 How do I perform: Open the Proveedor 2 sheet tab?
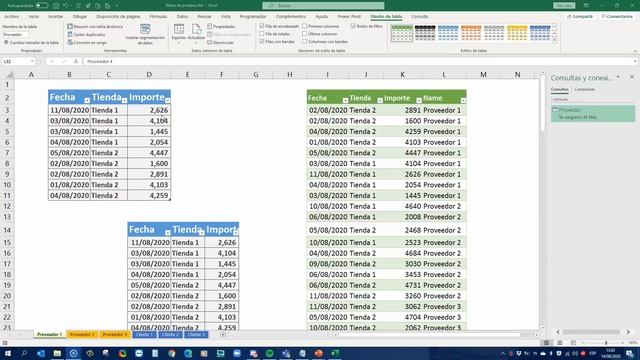tap(82, 335)
